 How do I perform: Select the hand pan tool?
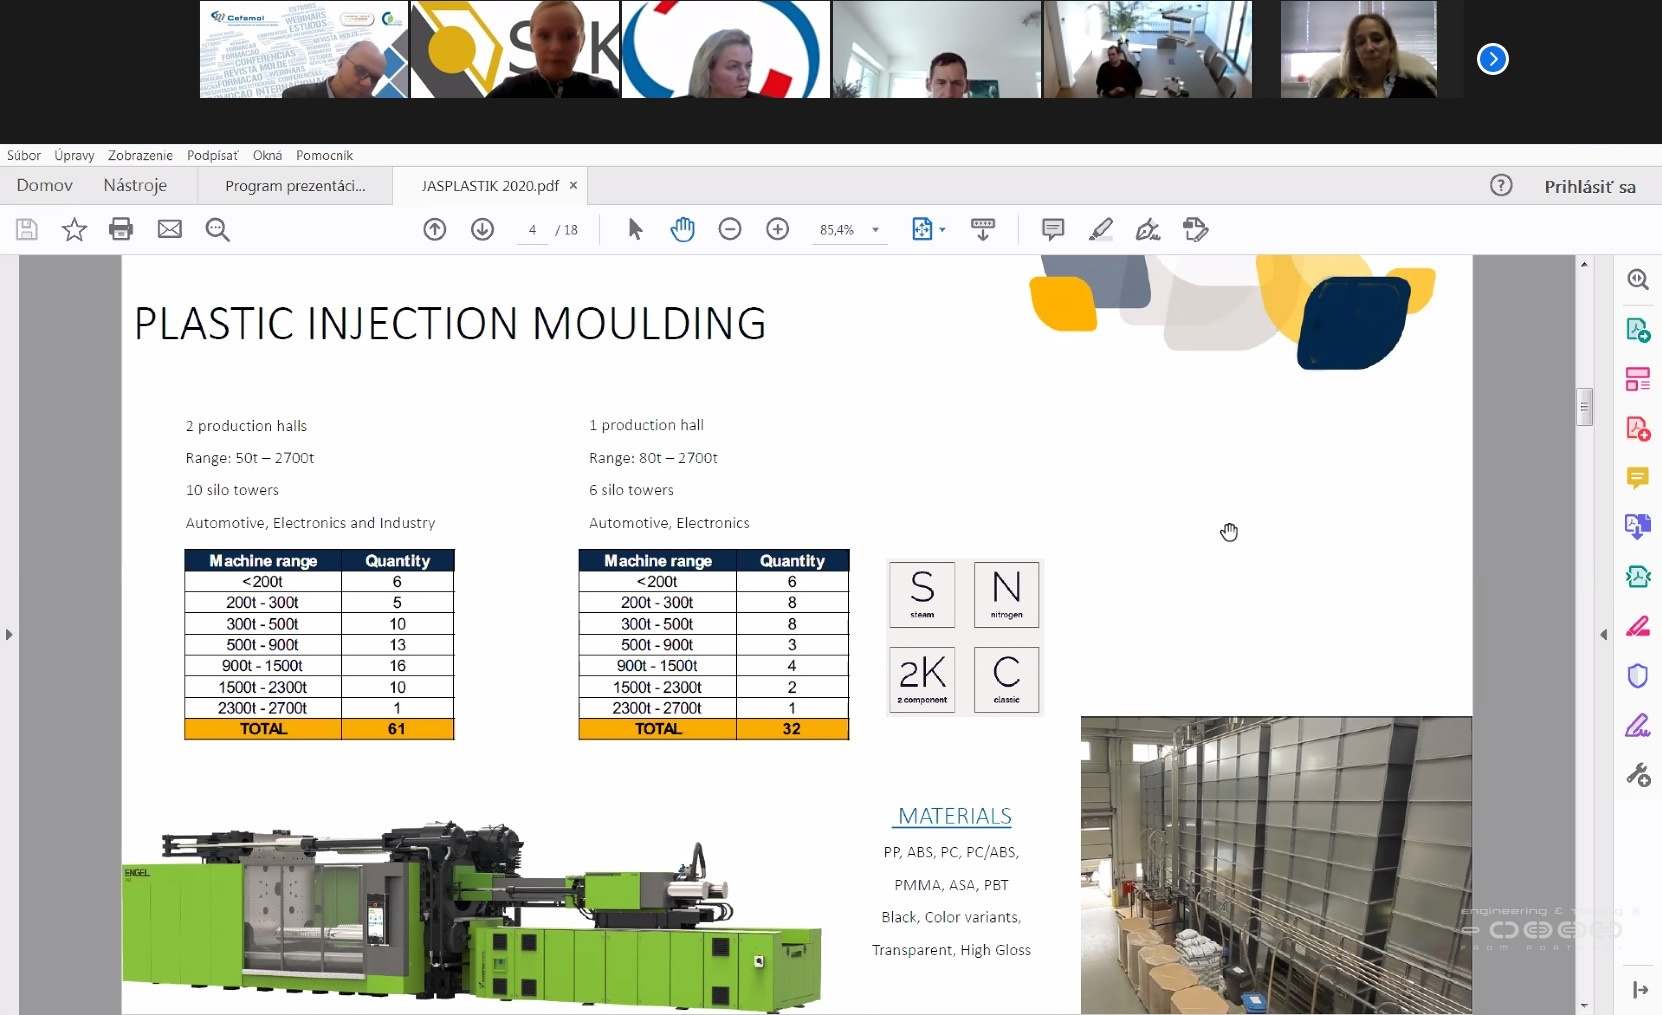[682, 229]
